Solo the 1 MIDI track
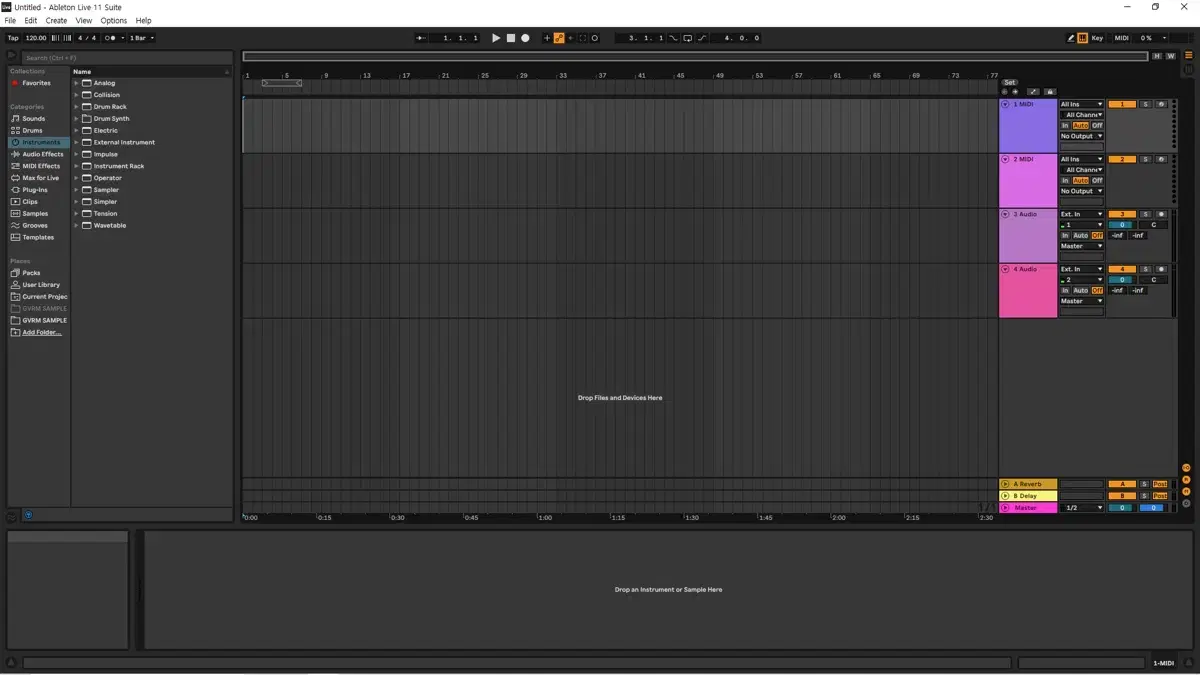 (1146, 104)
